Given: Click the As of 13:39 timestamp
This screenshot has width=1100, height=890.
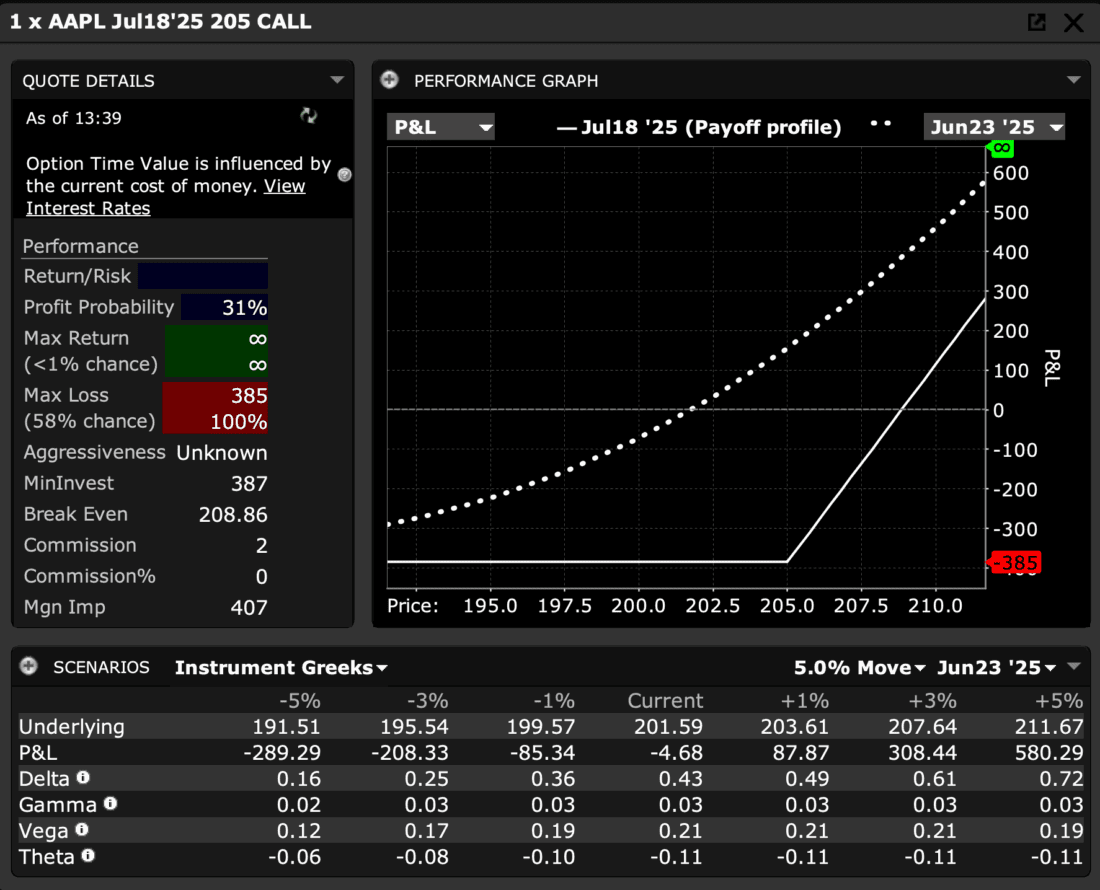Looking at the screenshot, I should [74, 118].
